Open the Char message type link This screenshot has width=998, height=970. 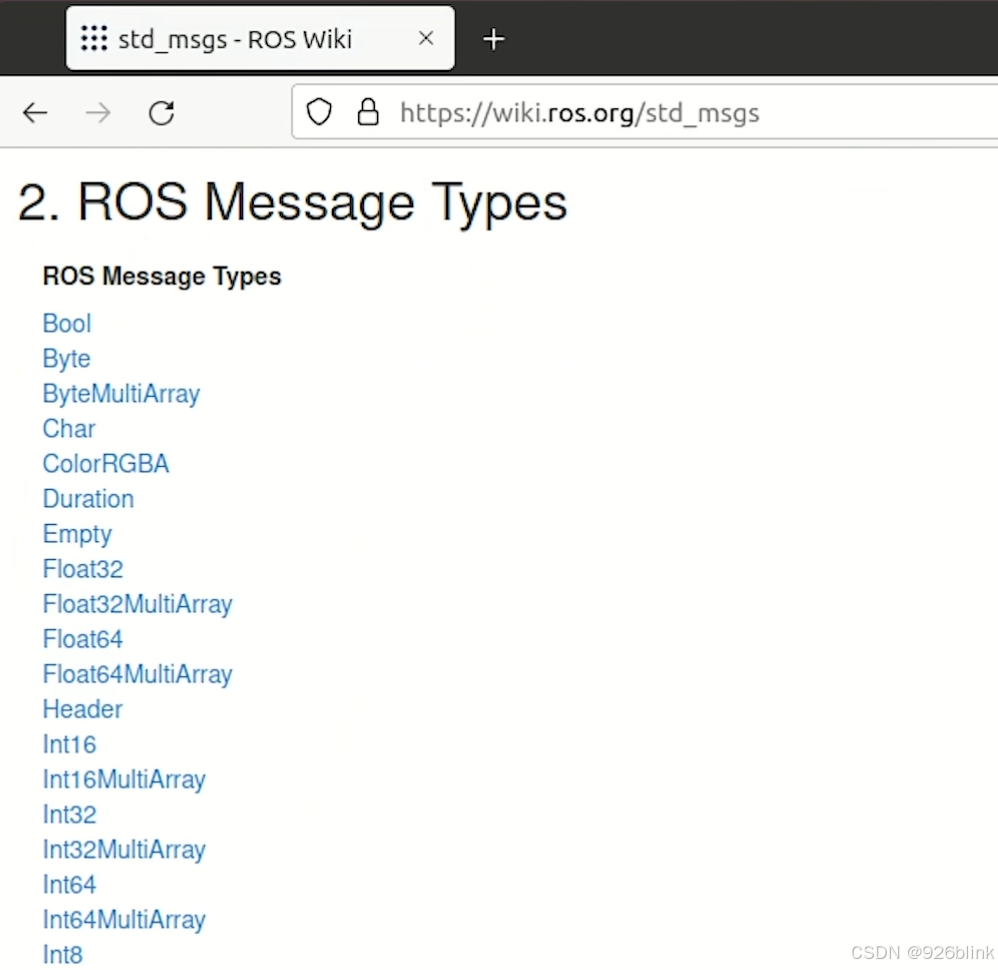coord(69,429)
